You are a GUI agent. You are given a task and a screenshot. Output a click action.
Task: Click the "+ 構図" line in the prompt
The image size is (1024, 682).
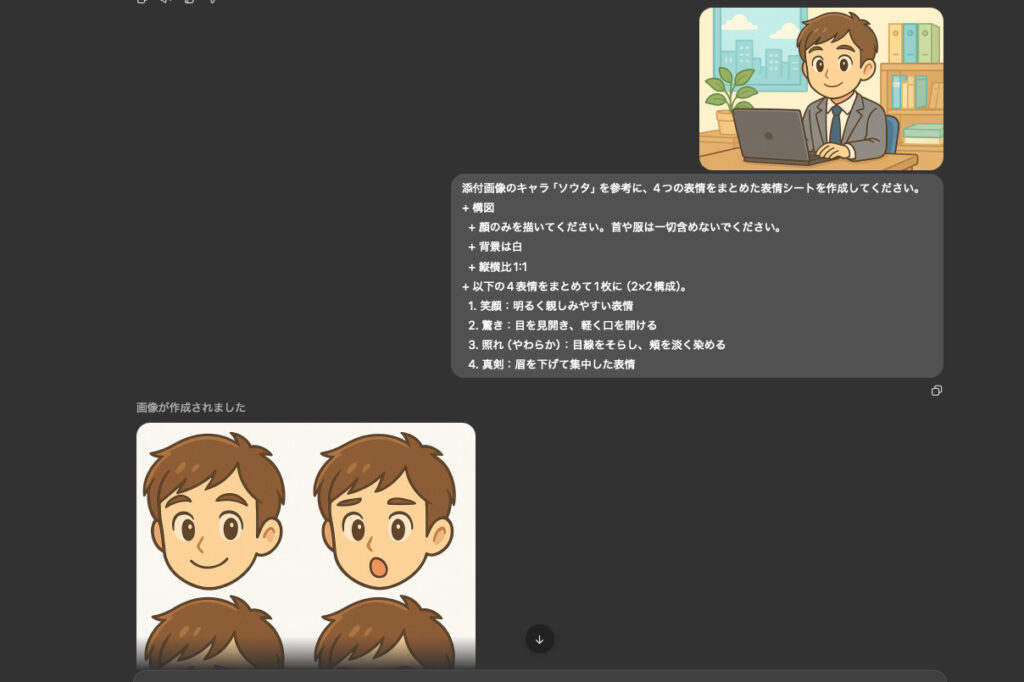(x=478, y=208)
